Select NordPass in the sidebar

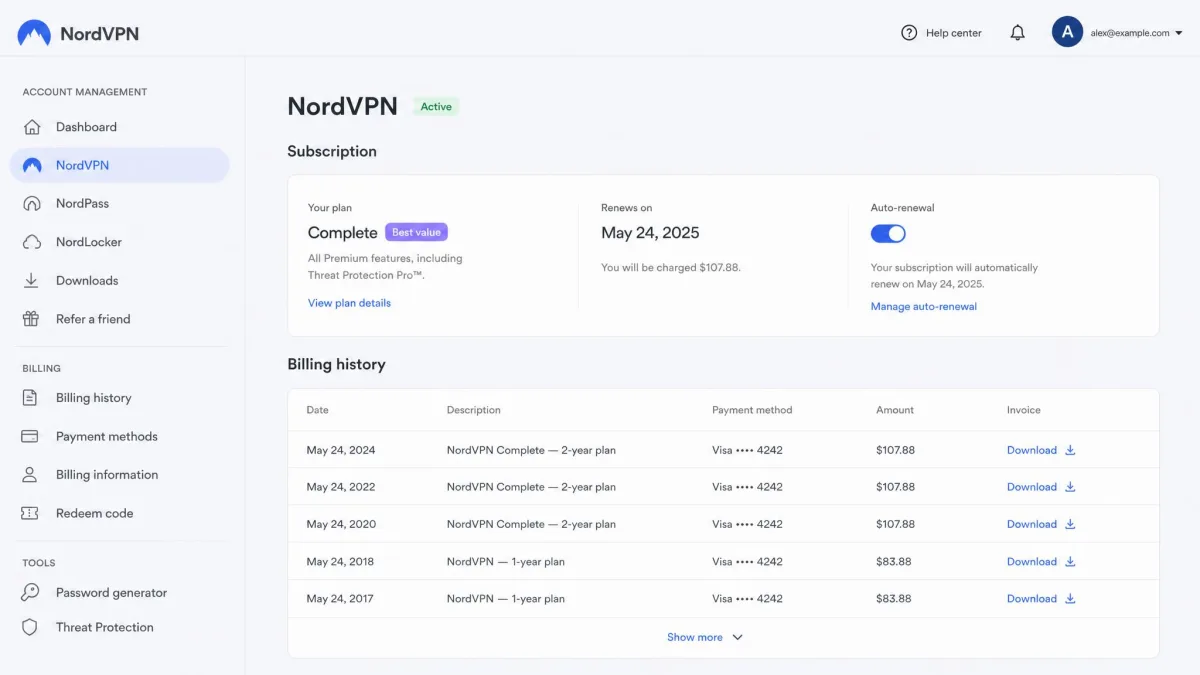point(120,203)
